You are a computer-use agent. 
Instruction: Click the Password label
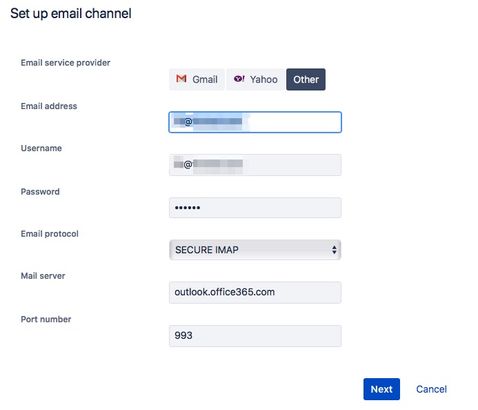pos(40,192)
